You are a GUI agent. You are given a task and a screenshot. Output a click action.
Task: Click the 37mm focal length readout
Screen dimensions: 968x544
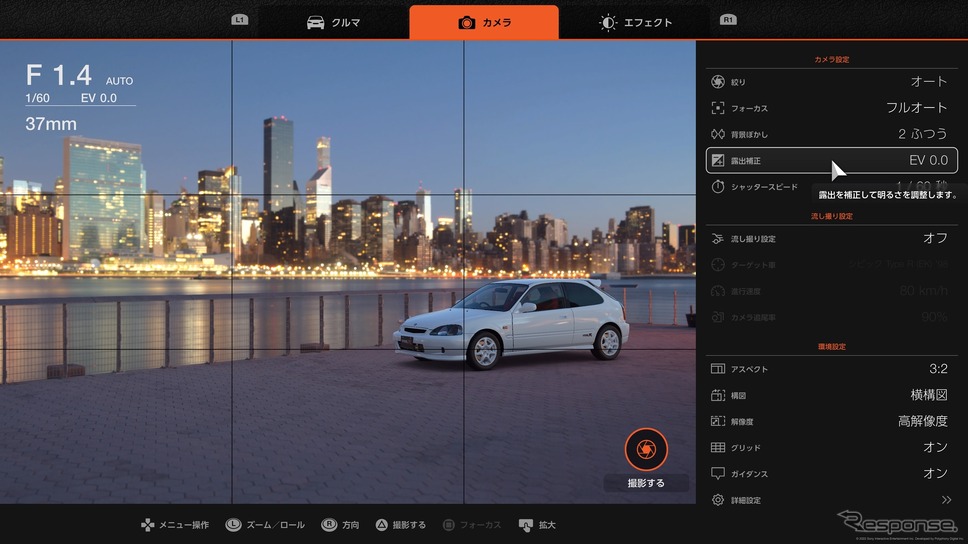pos(51,124)
